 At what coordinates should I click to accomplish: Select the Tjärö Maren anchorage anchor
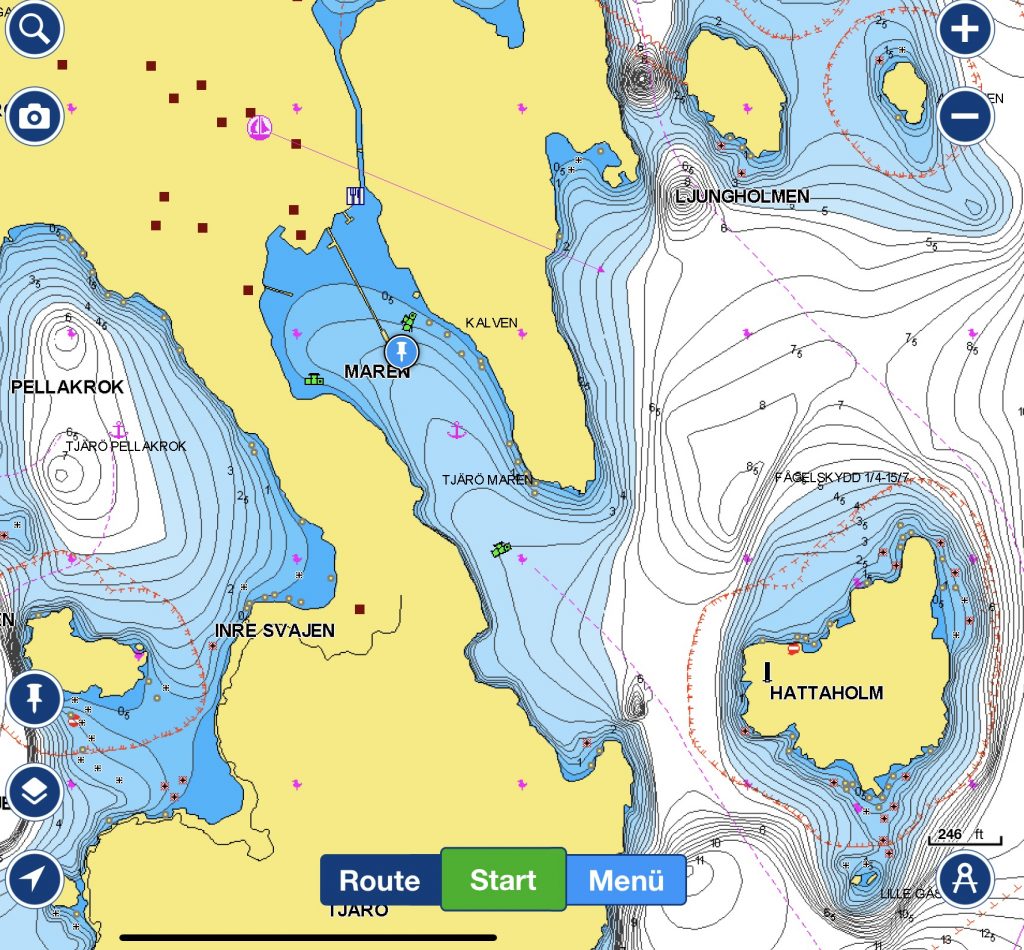(456, 430)
